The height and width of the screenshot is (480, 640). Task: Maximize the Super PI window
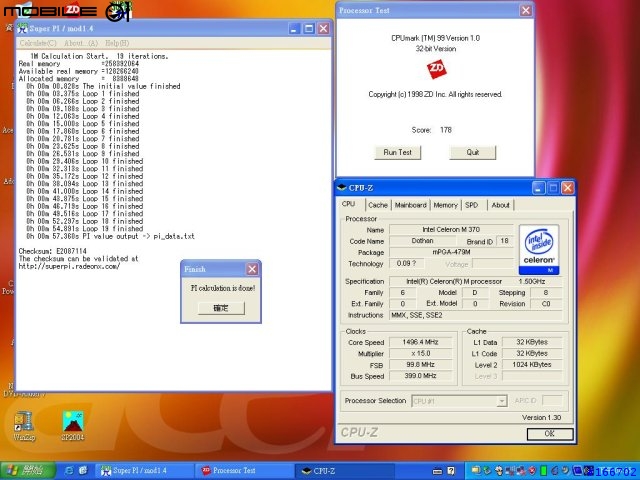(309, 29)
